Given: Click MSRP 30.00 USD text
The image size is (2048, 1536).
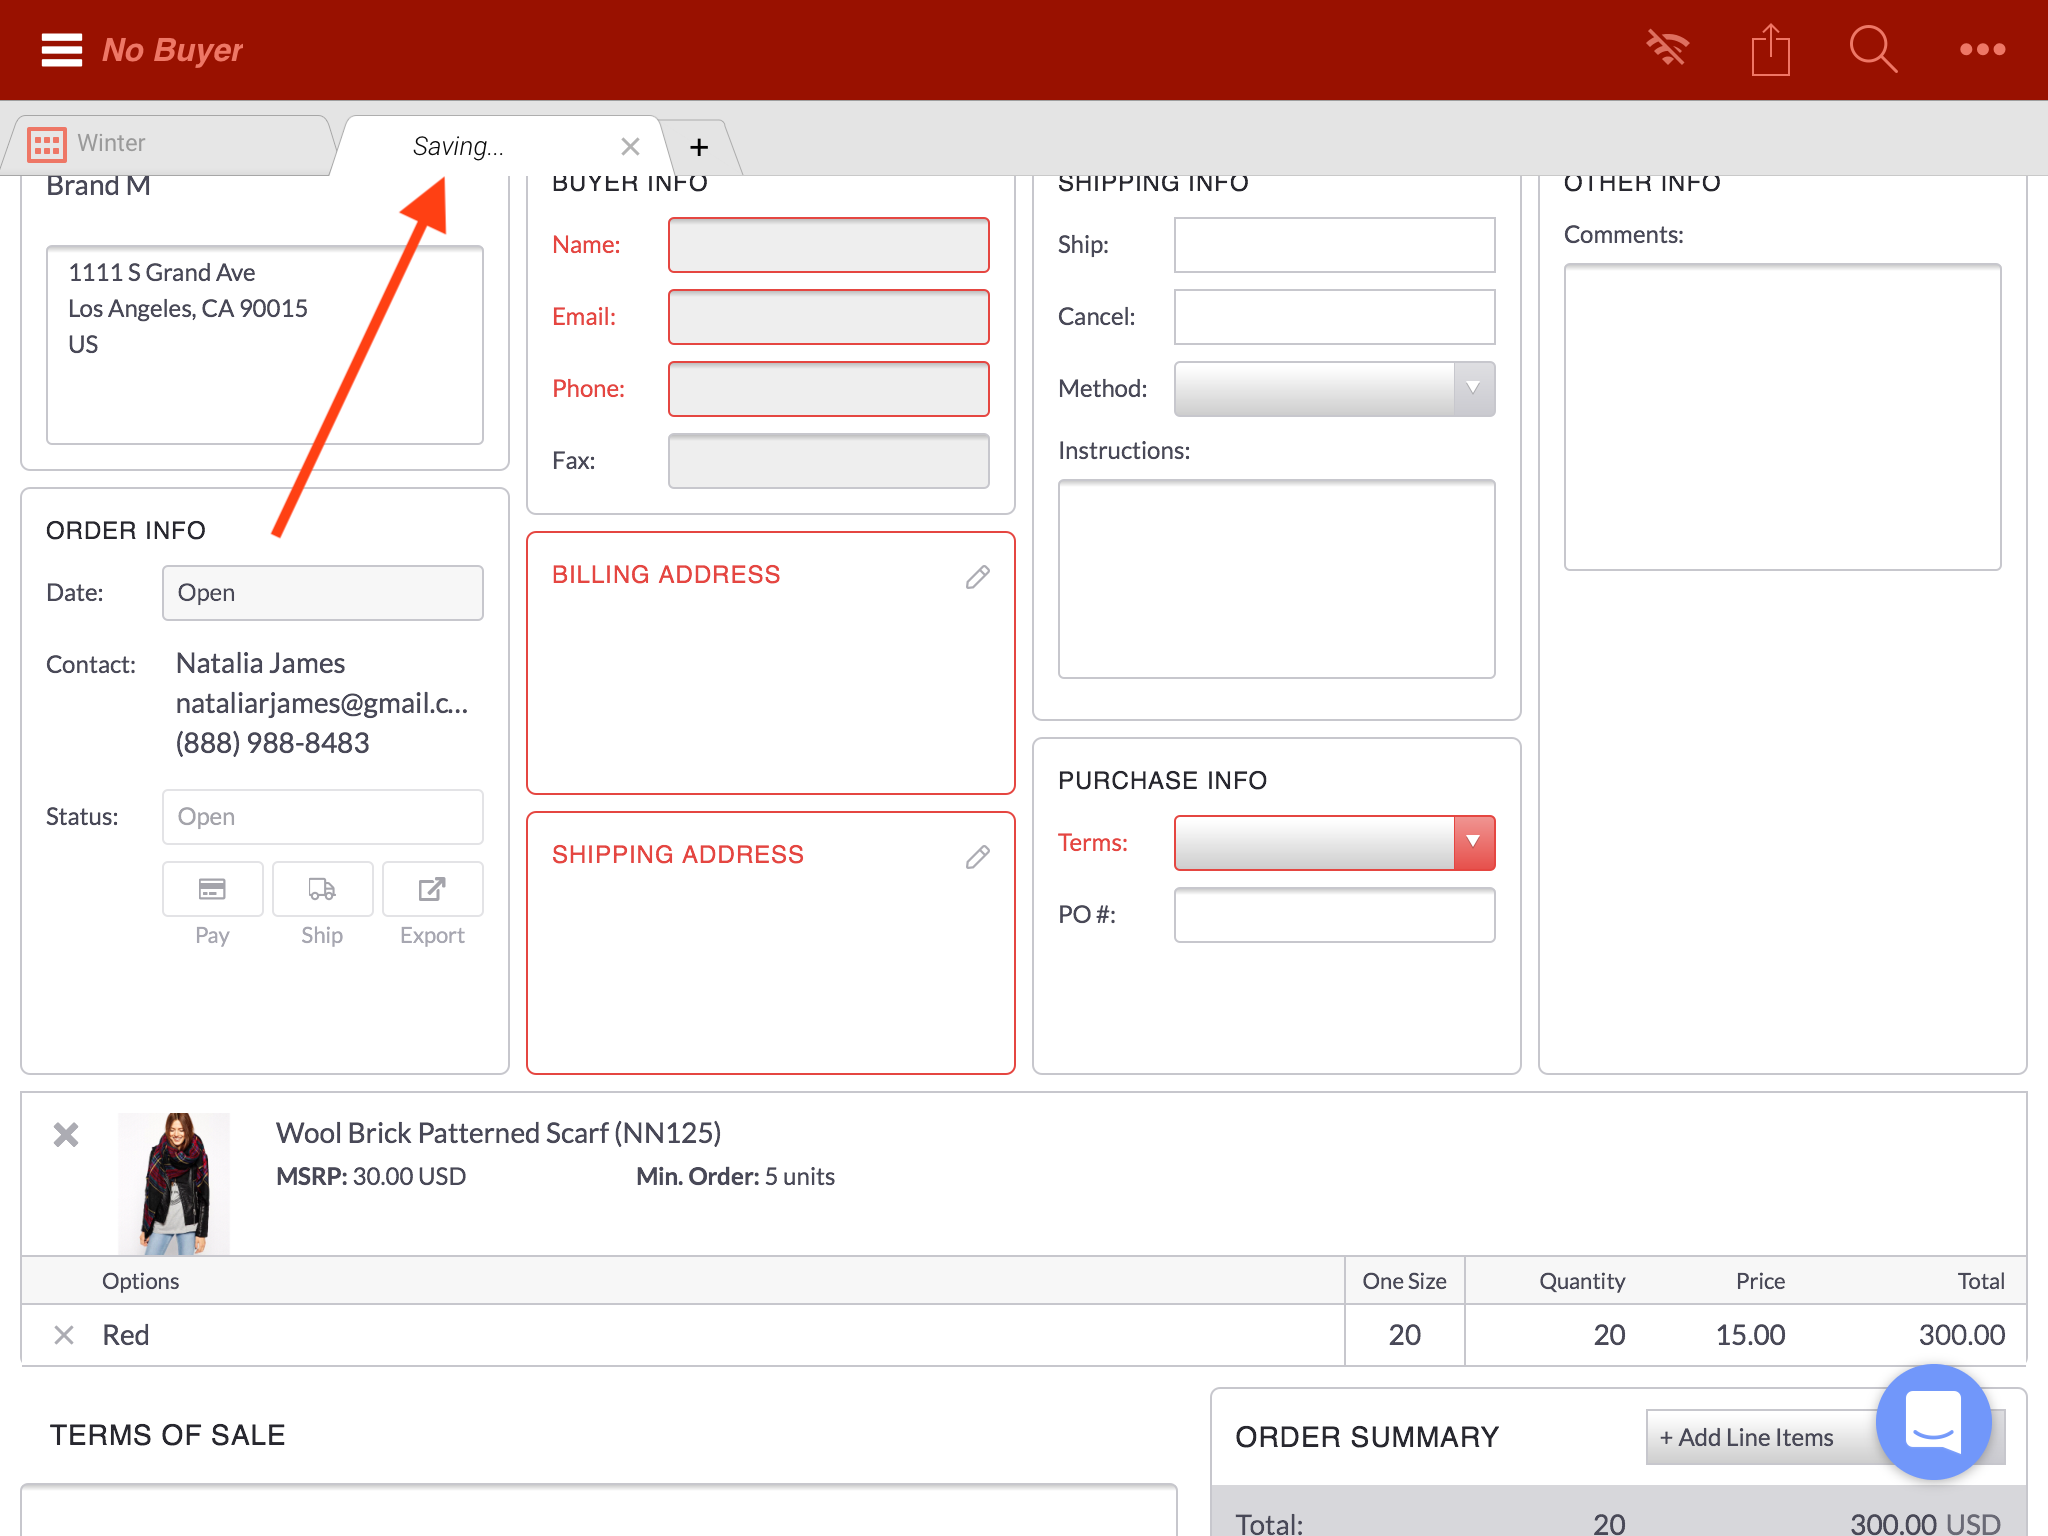Looking at the screenshot, I should pos(371,1176).
